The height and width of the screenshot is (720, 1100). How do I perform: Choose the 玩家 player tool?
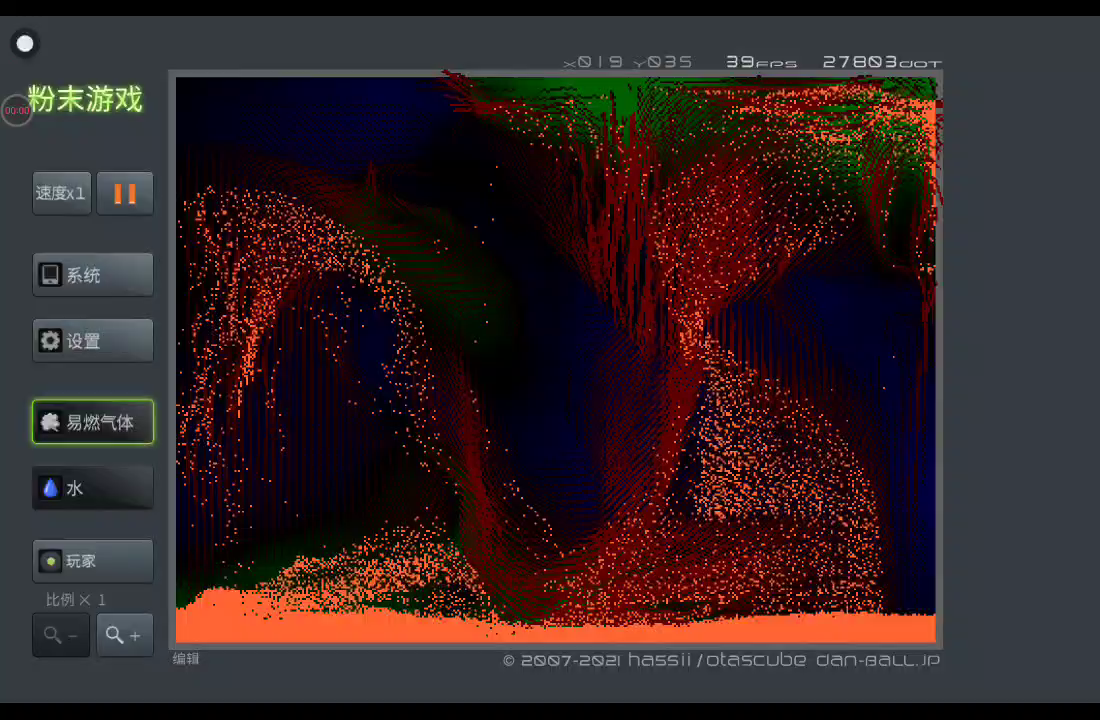(93, 561)
